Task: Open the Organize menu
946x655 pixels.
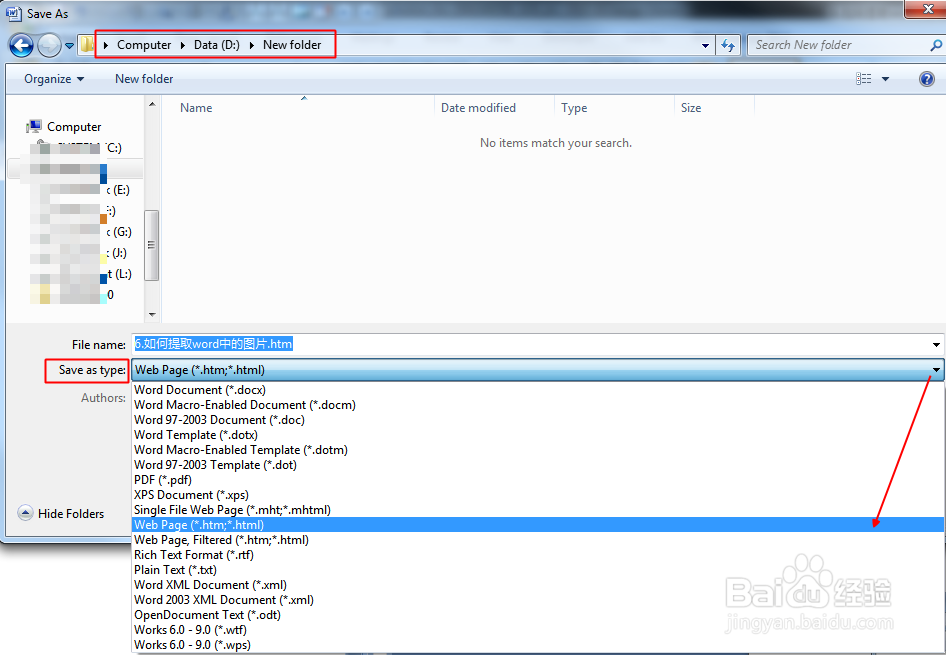Action: (54, 79)
